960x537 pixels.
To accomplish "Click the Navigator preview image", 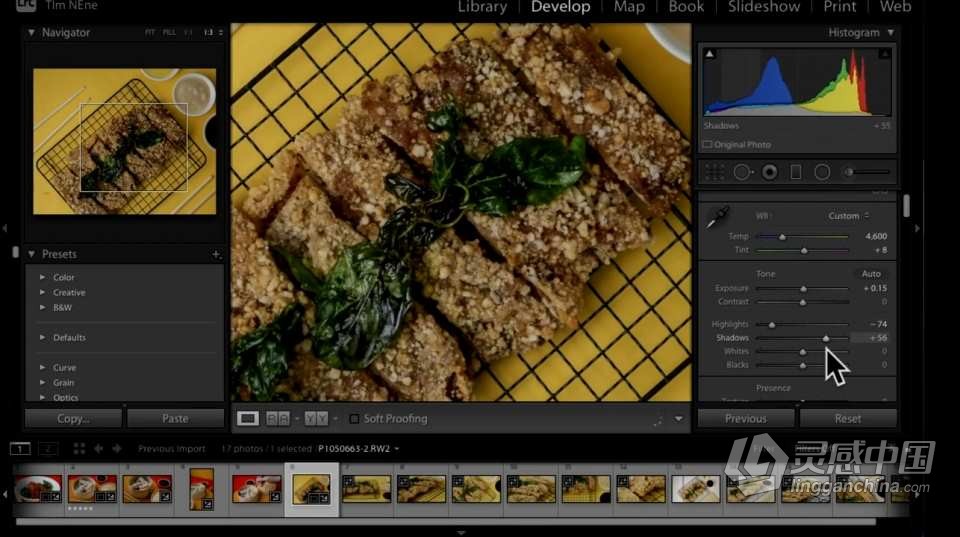I will [124, 141].
